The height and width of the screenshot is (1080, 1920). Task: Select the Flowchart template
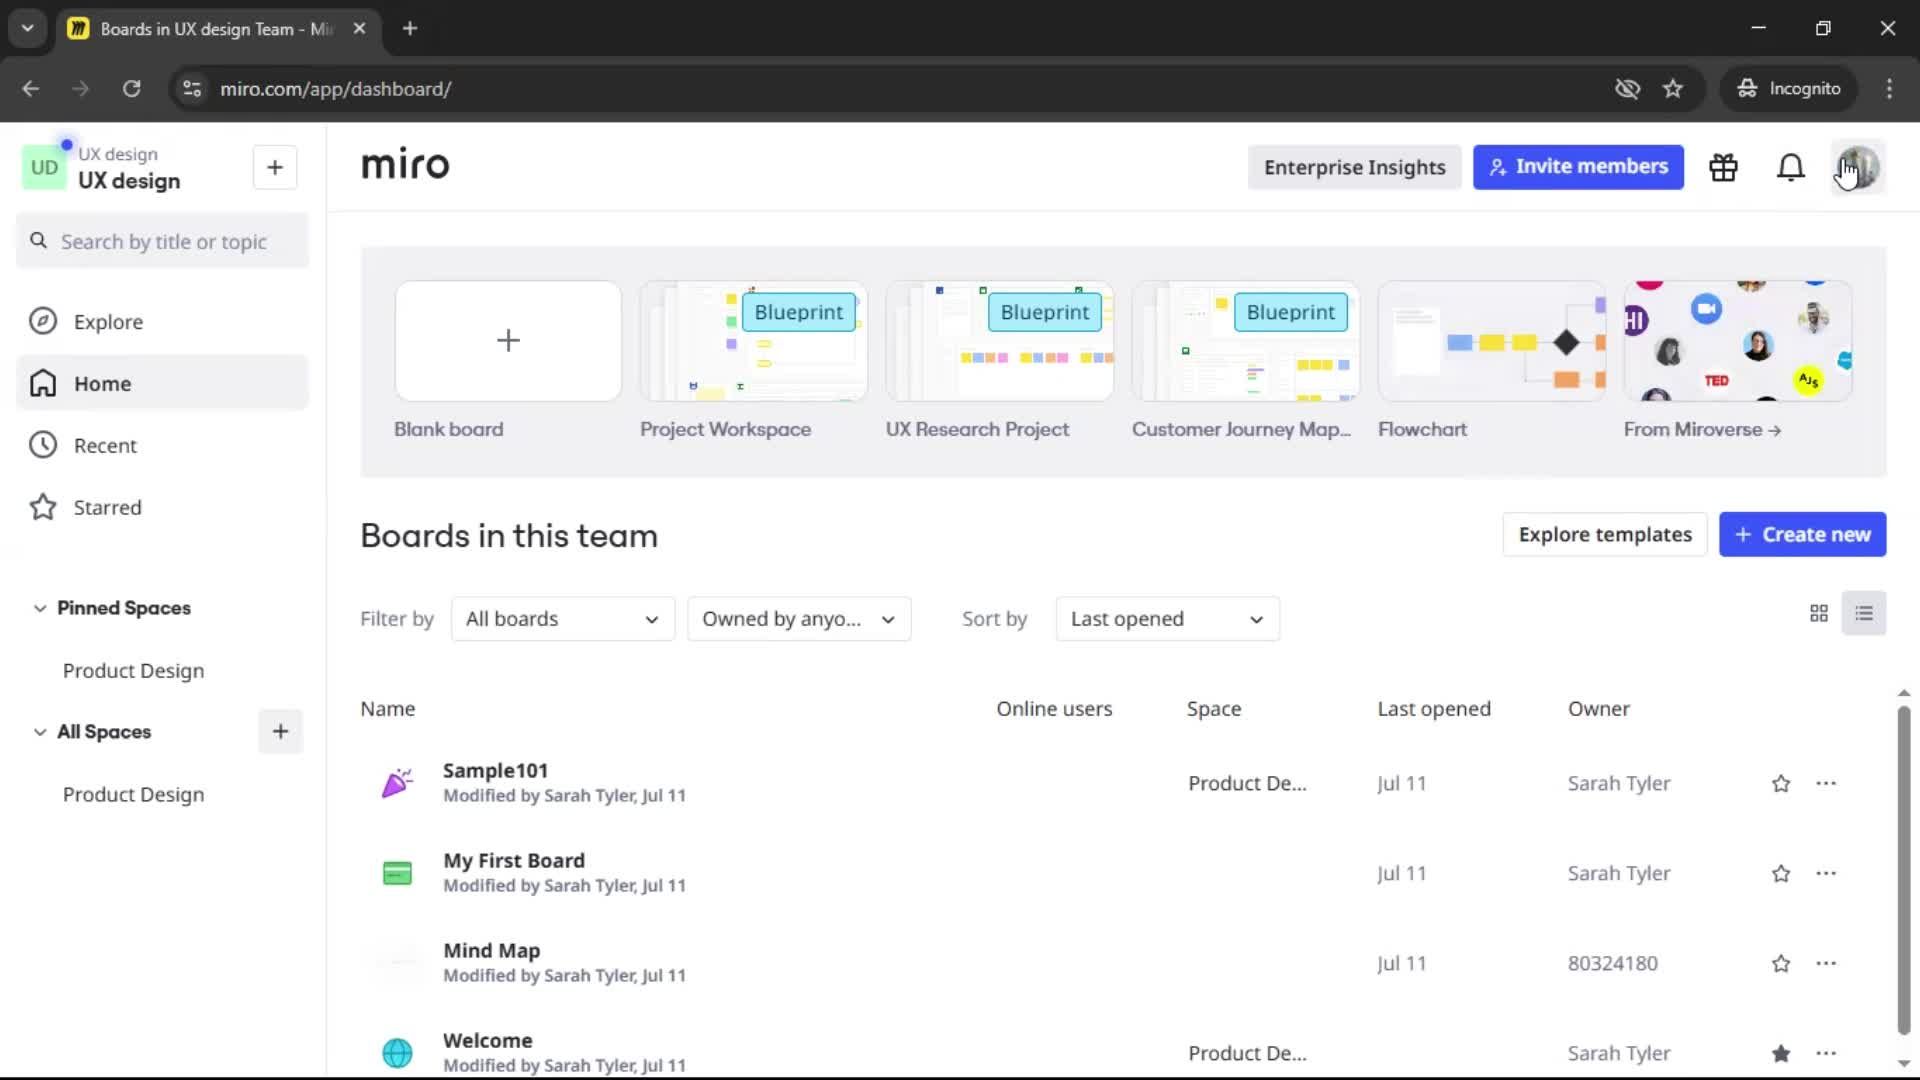click(x=1491, y=341)
